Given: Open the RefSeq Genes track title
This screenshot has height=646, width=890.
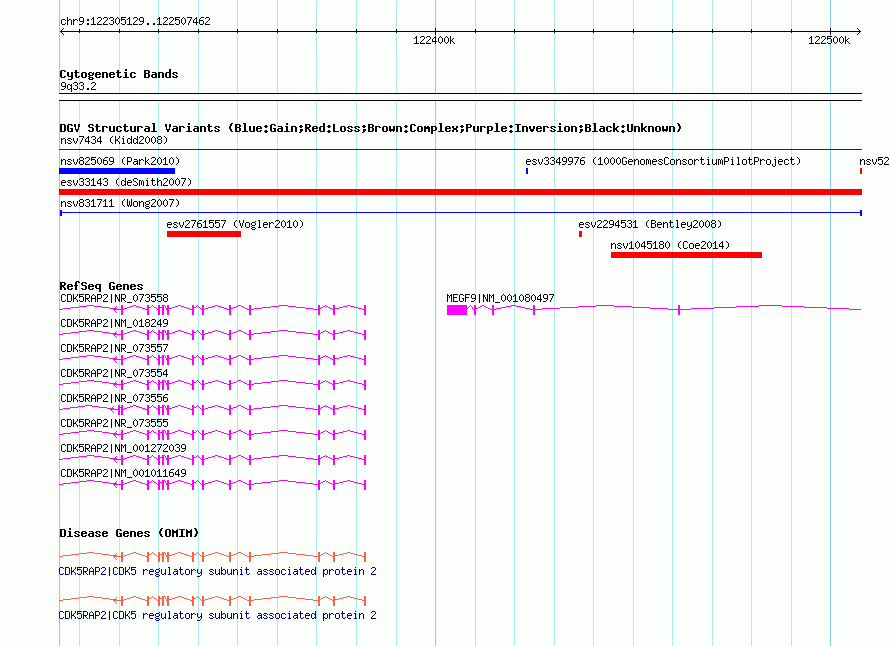Looking at the screenshot, I should coord(101,286).
